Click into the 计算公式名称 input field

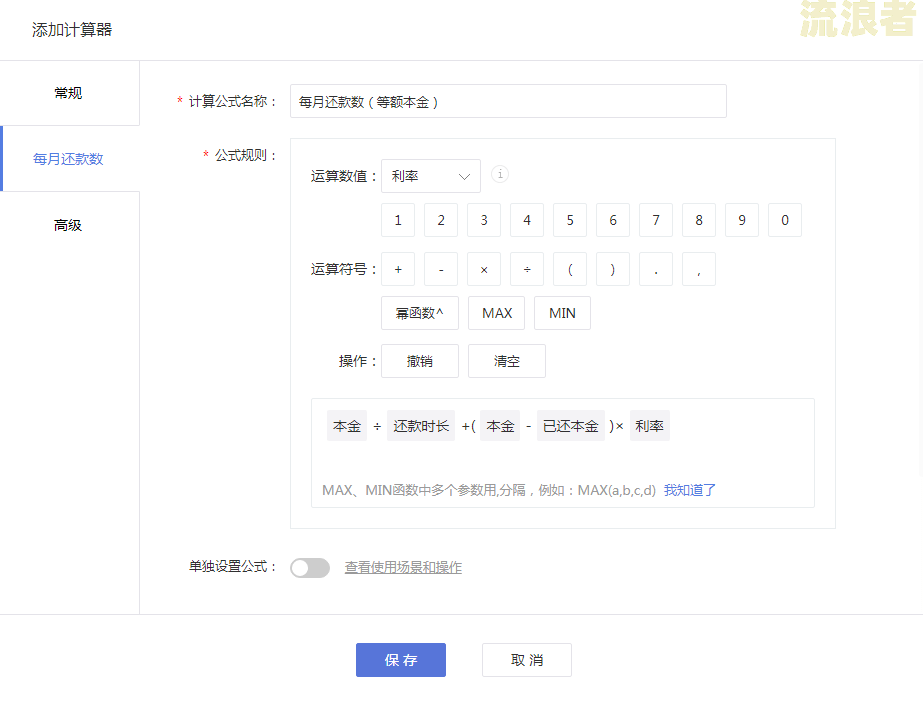(x=508, y=101)
